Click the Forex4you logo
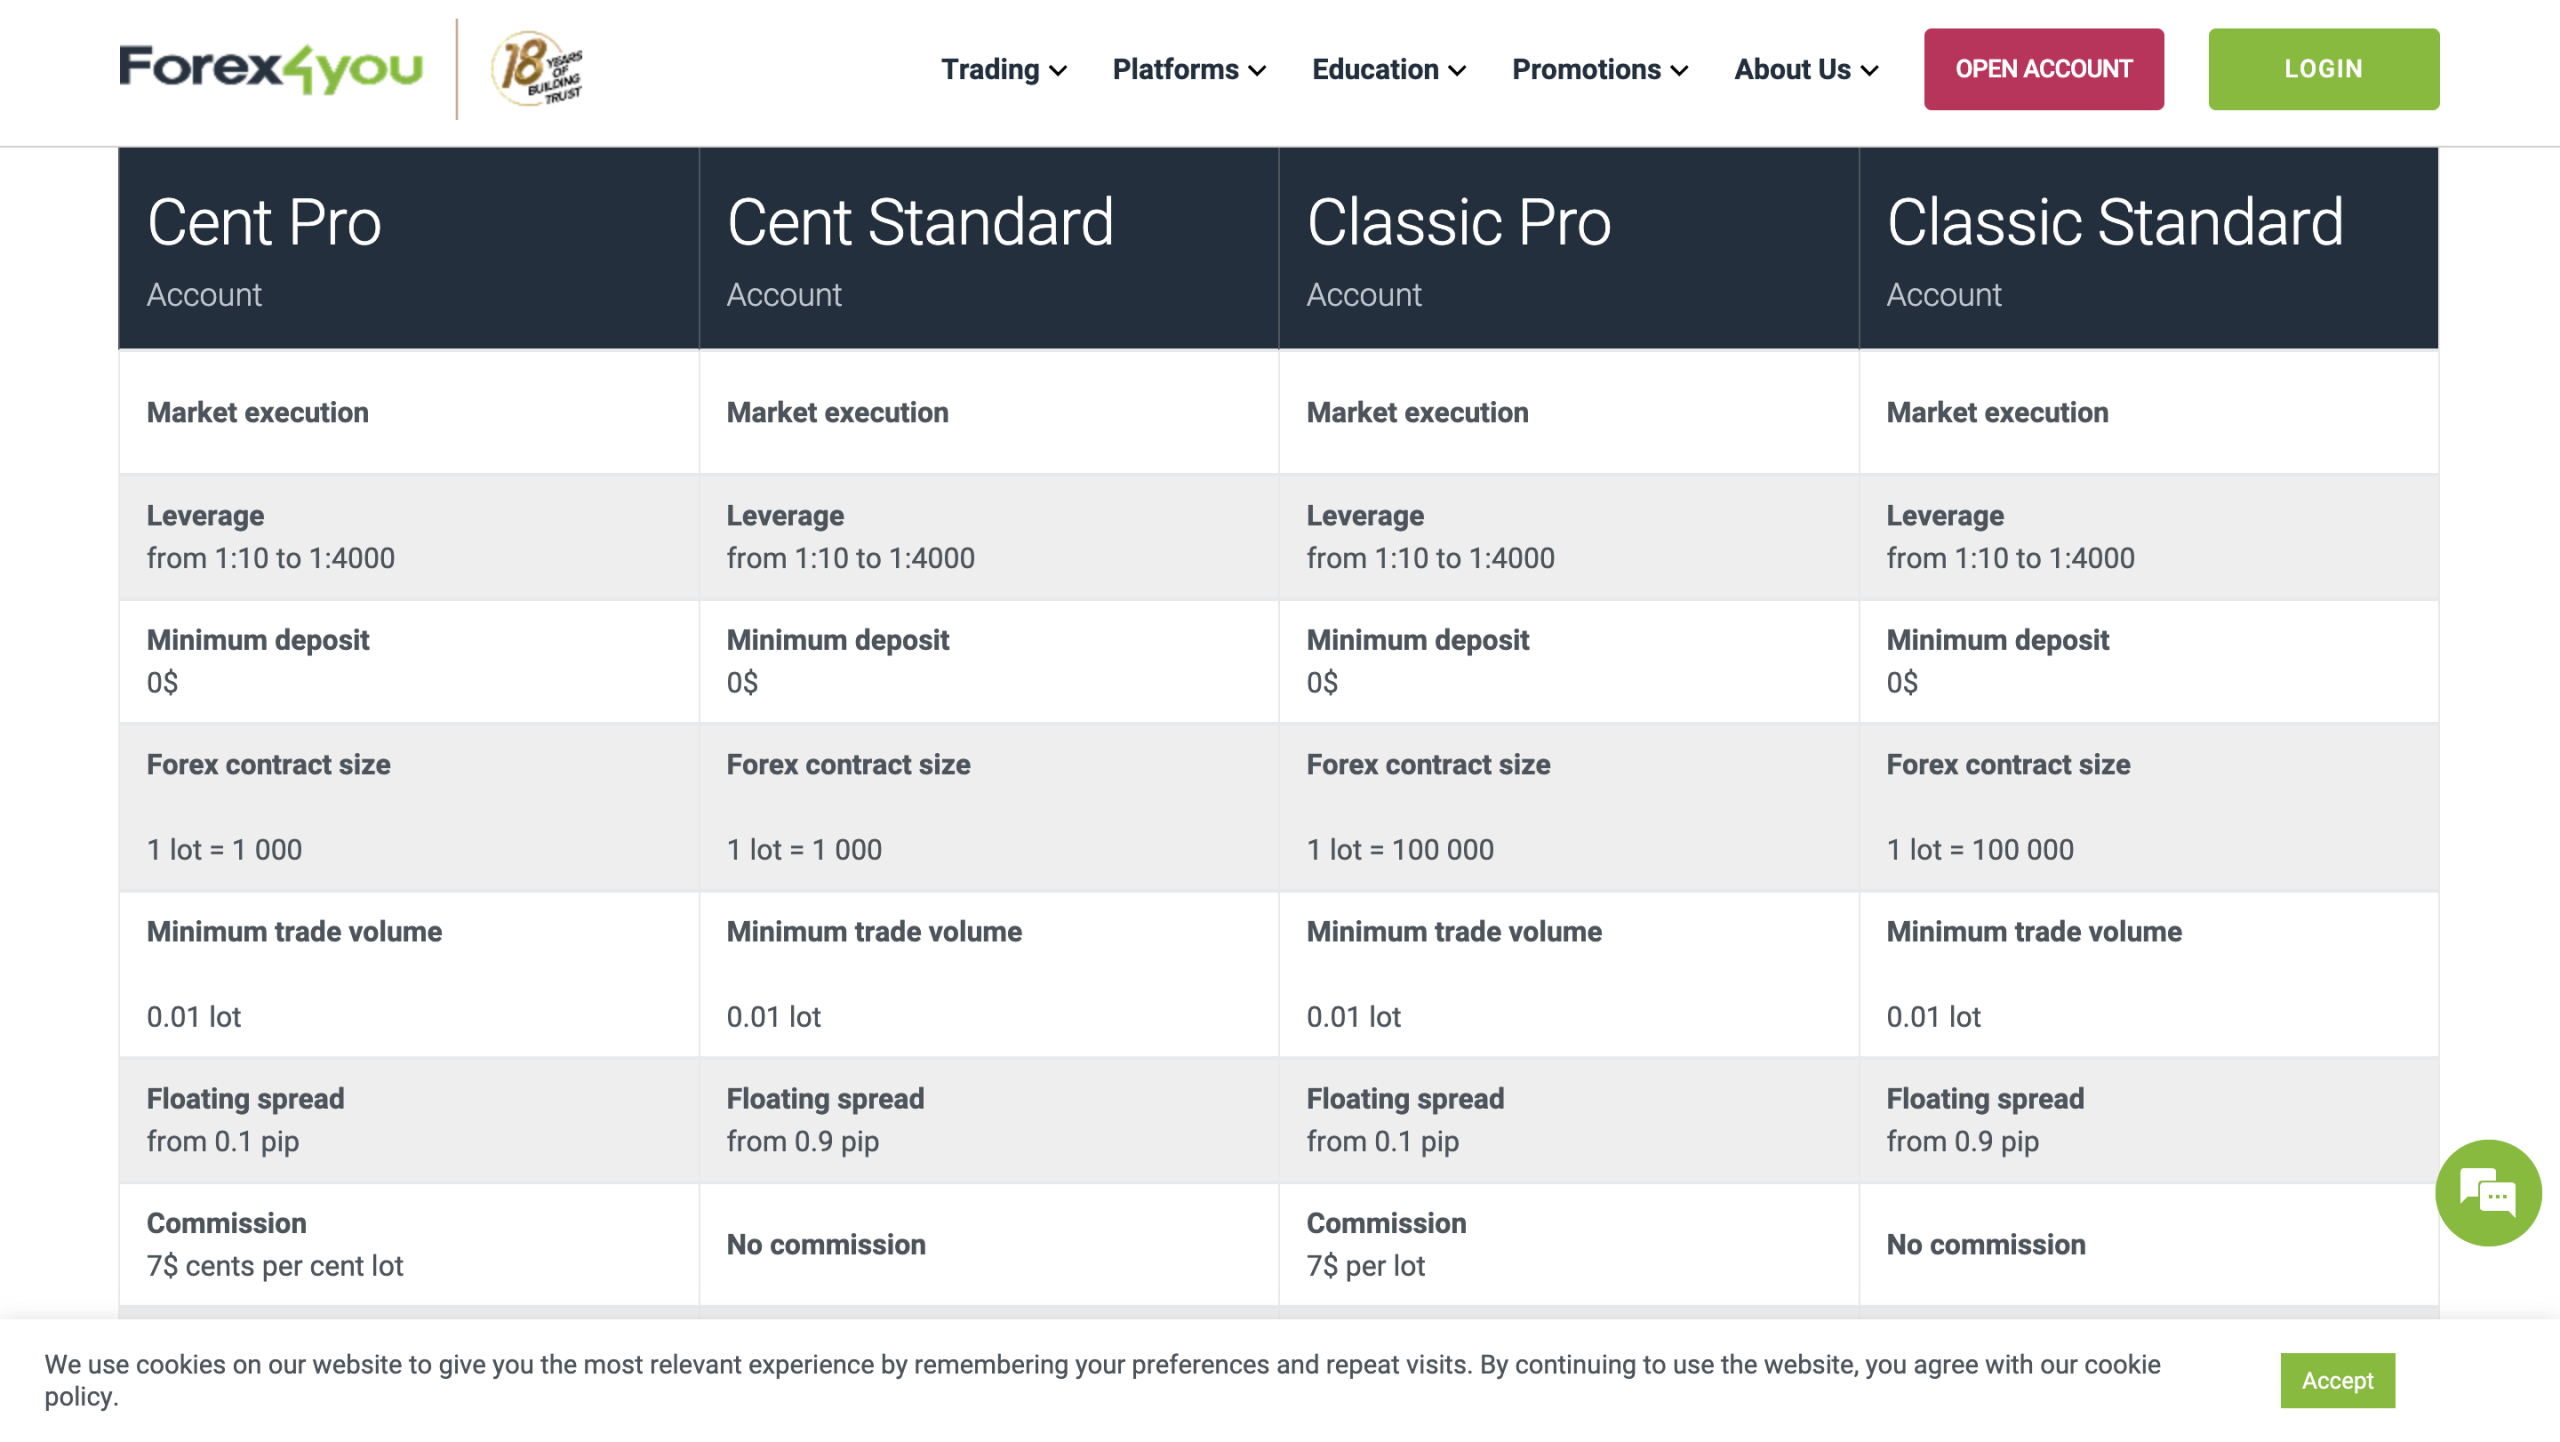Image resolution: width=2560 pixels, height=1442 pixels. pyautogui.click(x=270, y=68)
